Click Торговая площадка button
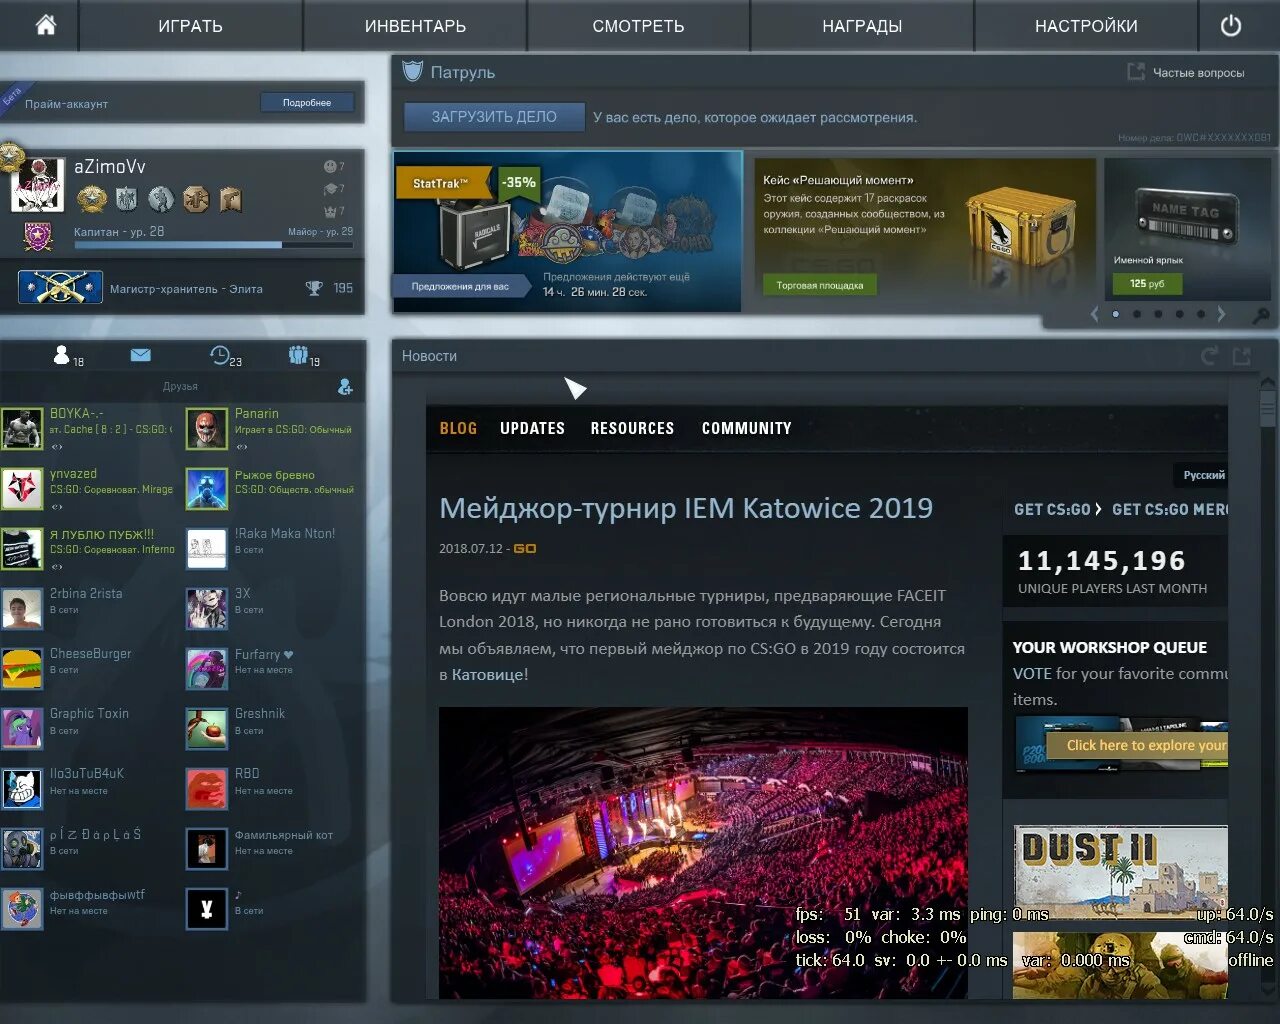The height and width of the screenshot is (1024, 1280). (x=819, y=285)
